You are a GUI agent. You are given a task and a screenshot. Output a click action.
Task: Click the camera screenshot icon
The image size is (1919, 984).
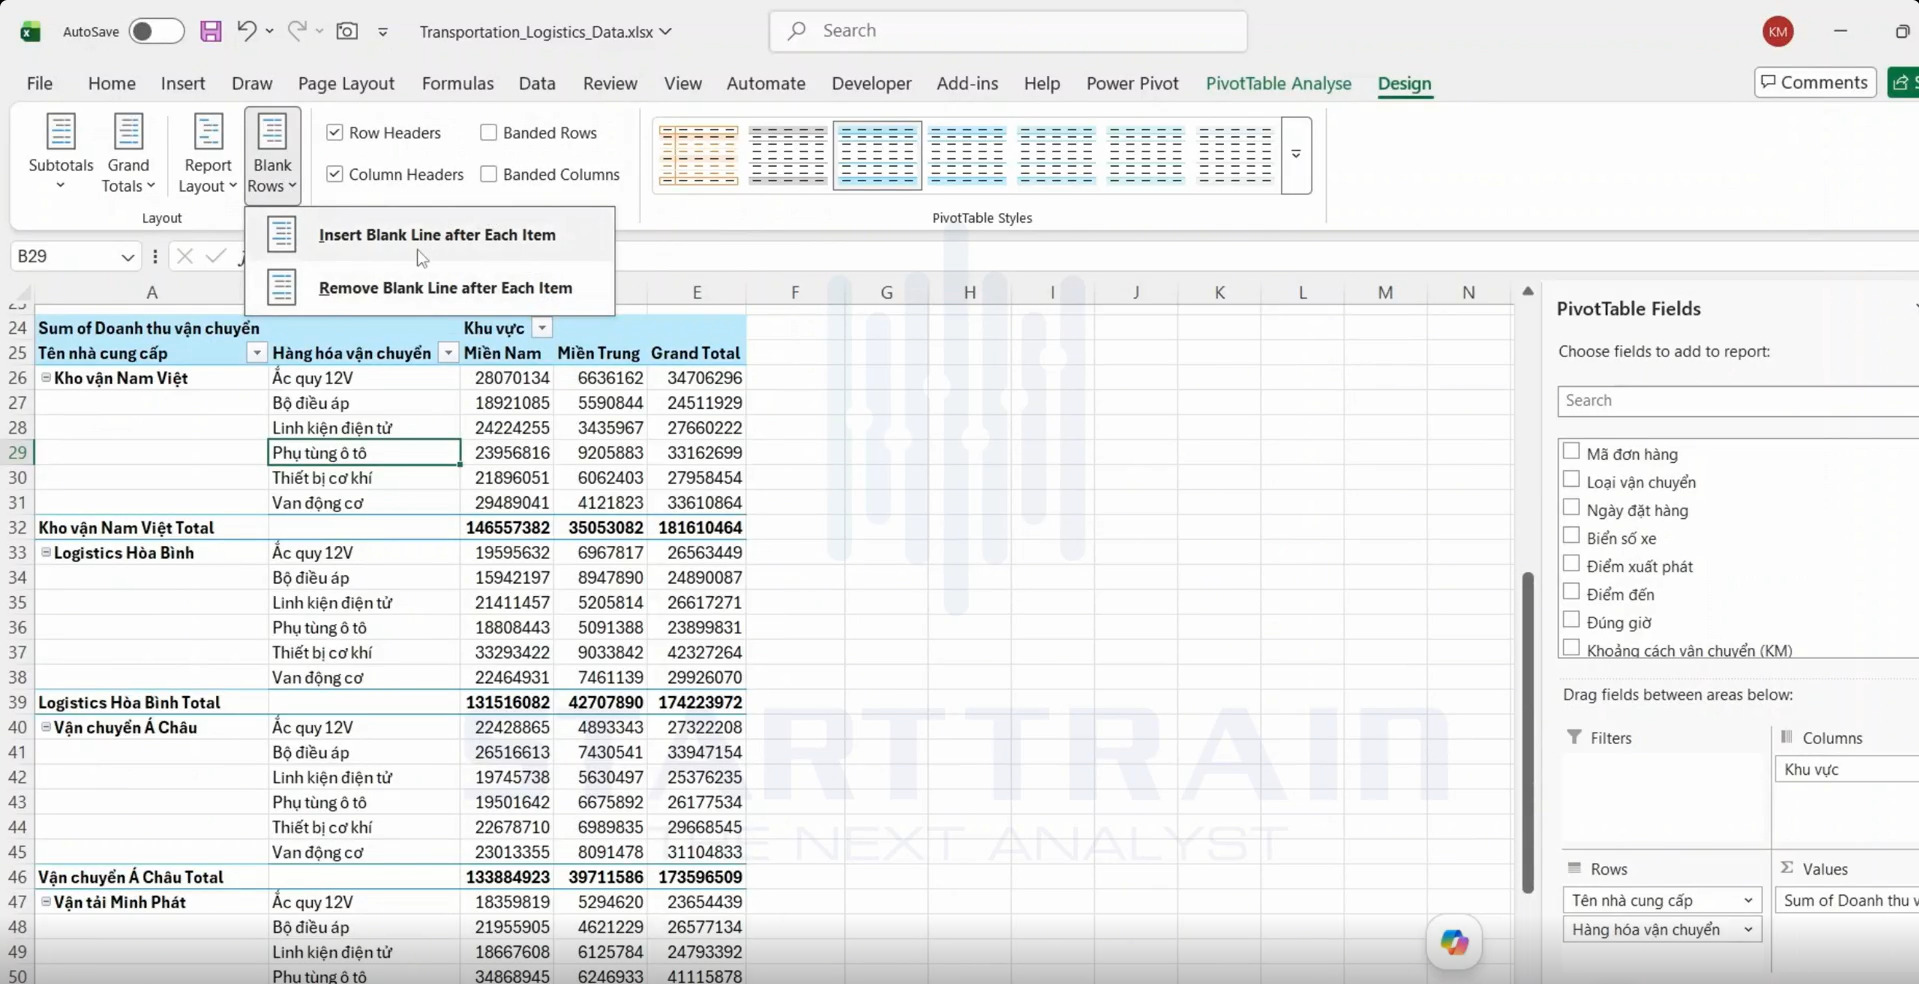click(x=347, y=31)
